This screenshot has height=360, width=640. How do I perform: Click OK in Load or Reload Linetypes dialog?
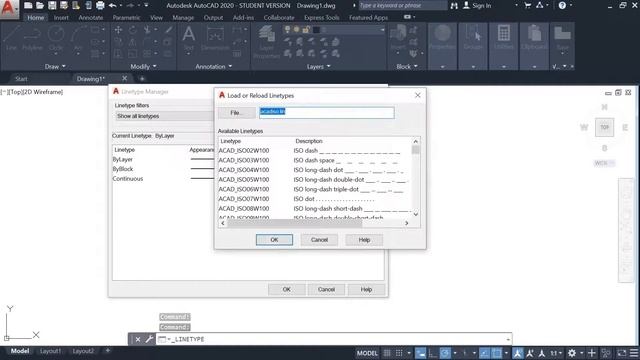[274, 240]
